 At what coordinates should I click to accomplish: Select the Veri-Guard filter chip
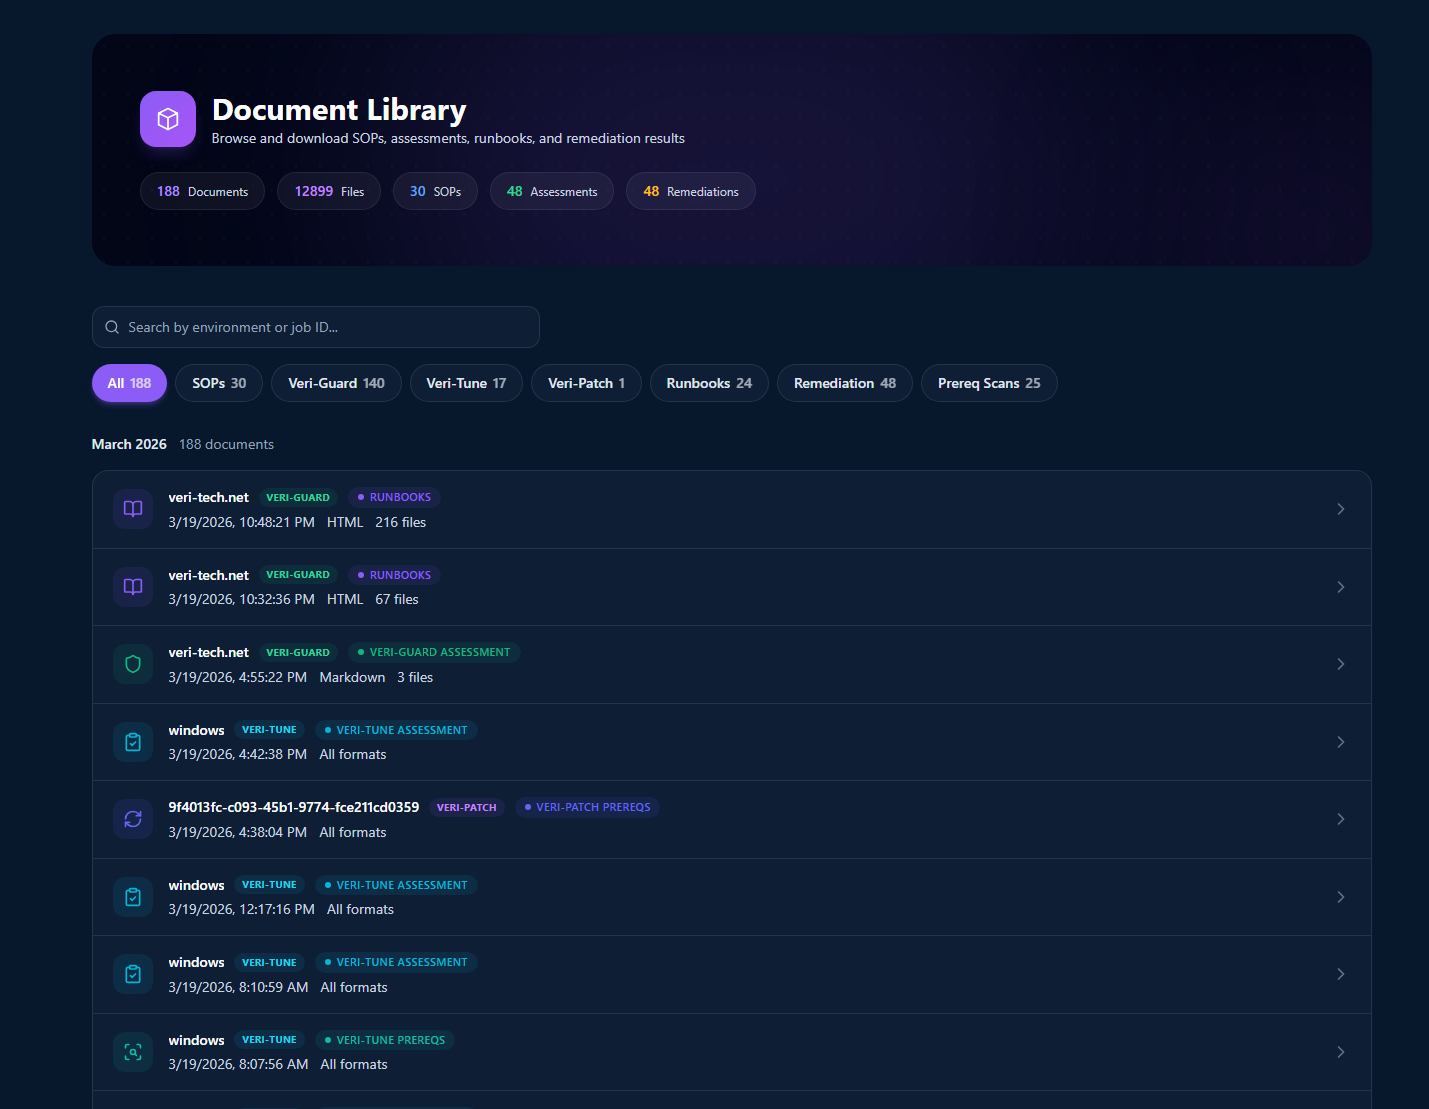336,383
